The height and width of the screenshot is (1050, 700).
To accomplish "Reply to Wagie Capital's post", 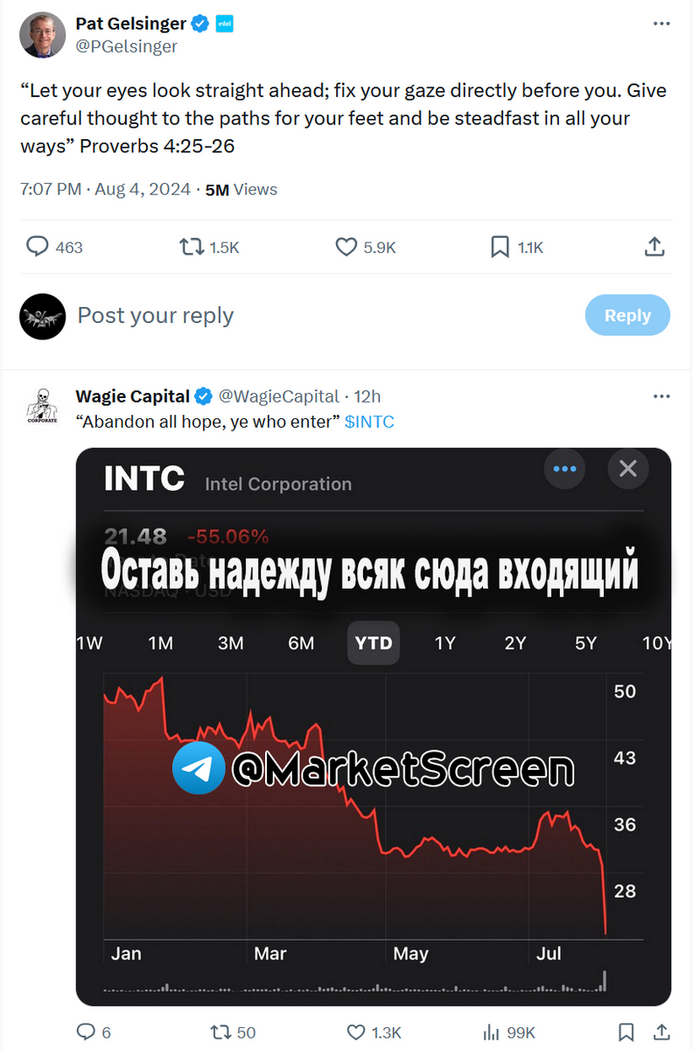I will 86,1032.
